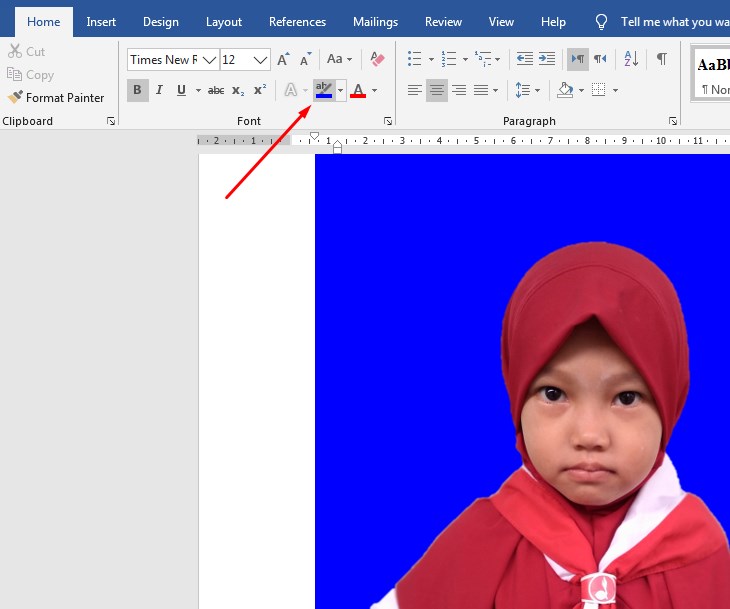Switch to the Insert tab
730x609 pixels.
101,22
